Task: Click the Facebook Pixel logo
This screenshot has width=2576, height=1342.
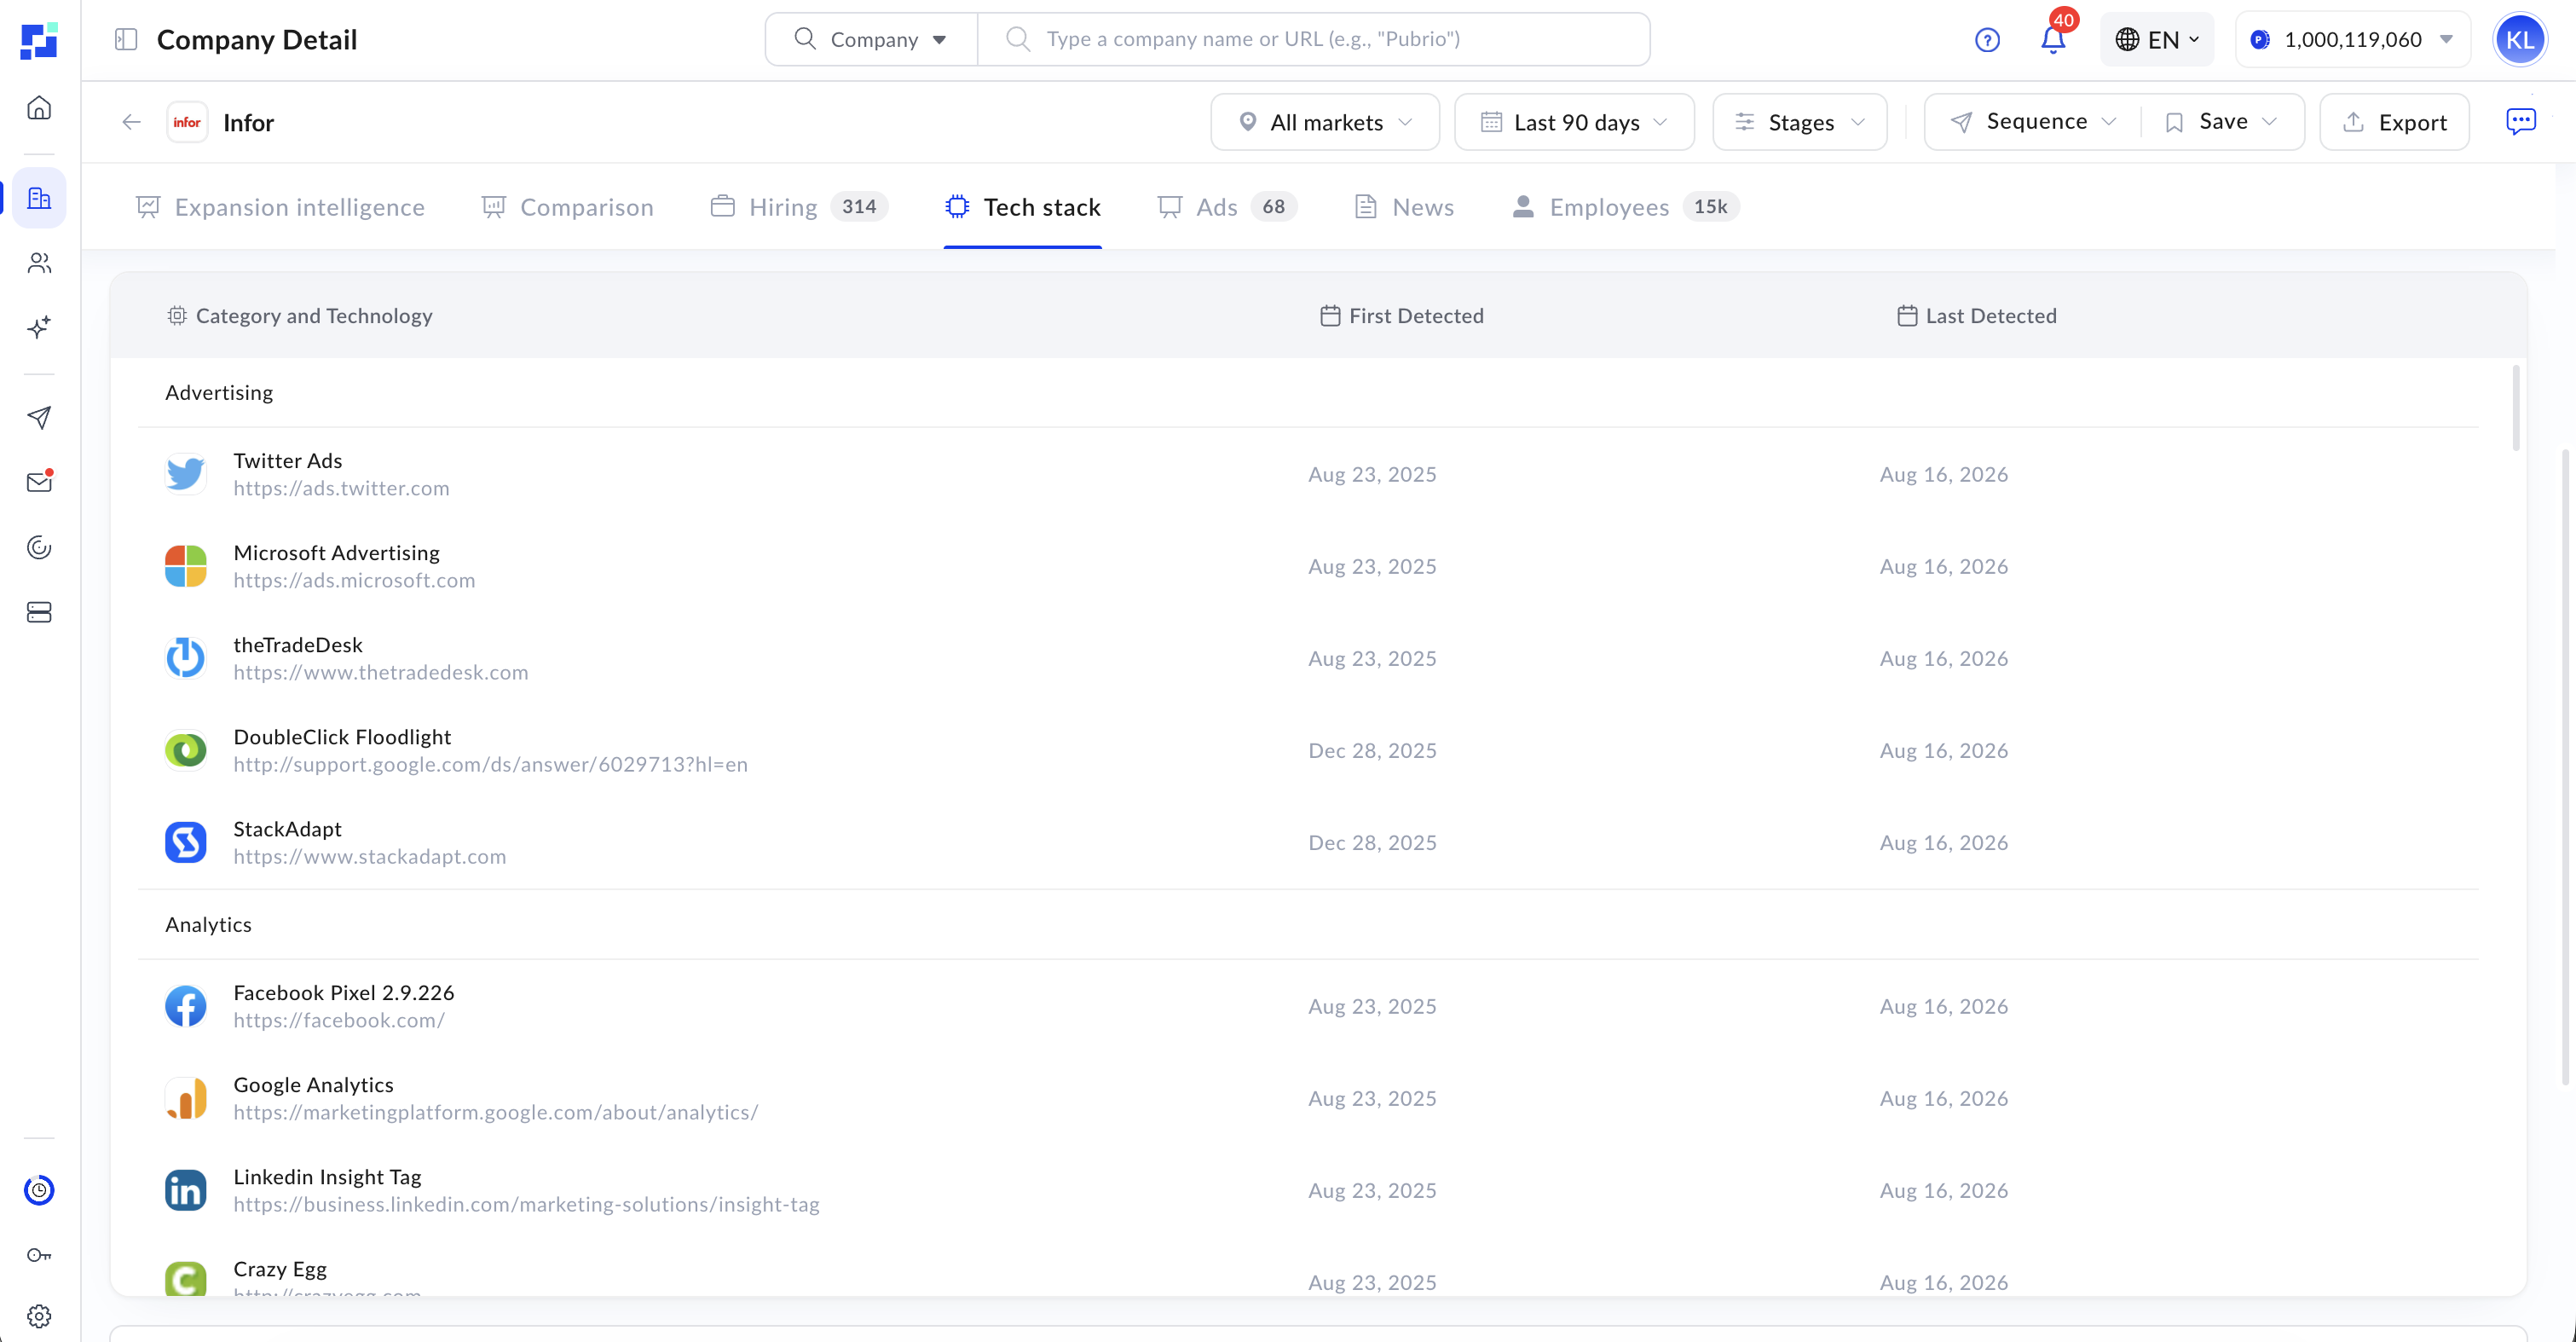Action: click(x=186, y=1006)
